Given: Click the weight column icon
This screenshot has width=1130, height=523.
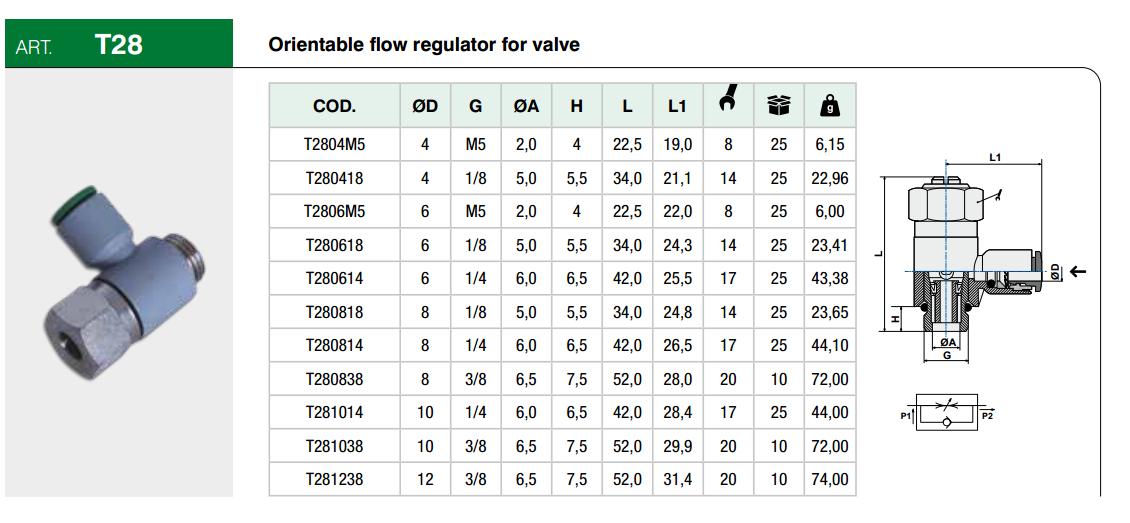Looking at the screenshot, I should pyautogui.click(x=830, y=104).
